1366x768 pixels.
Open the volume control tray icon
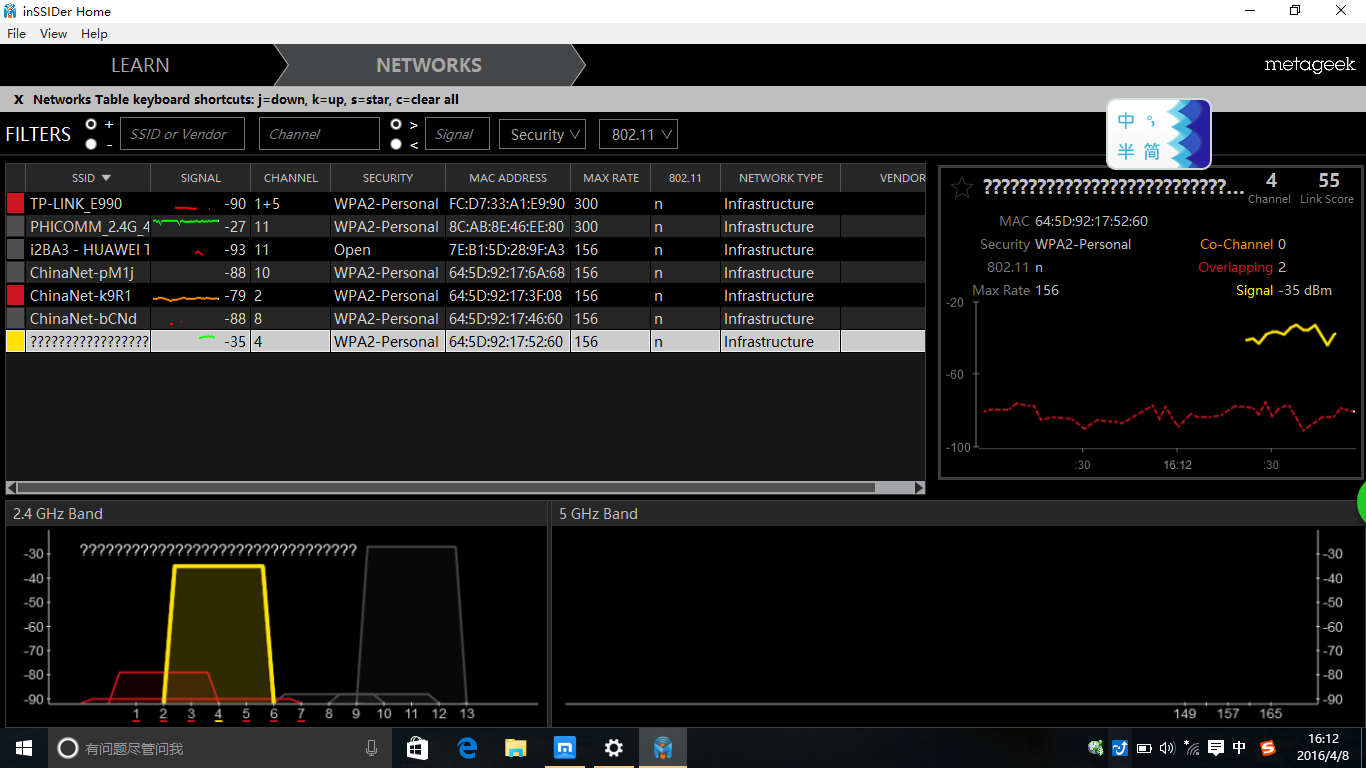(x=1168, y=748)
